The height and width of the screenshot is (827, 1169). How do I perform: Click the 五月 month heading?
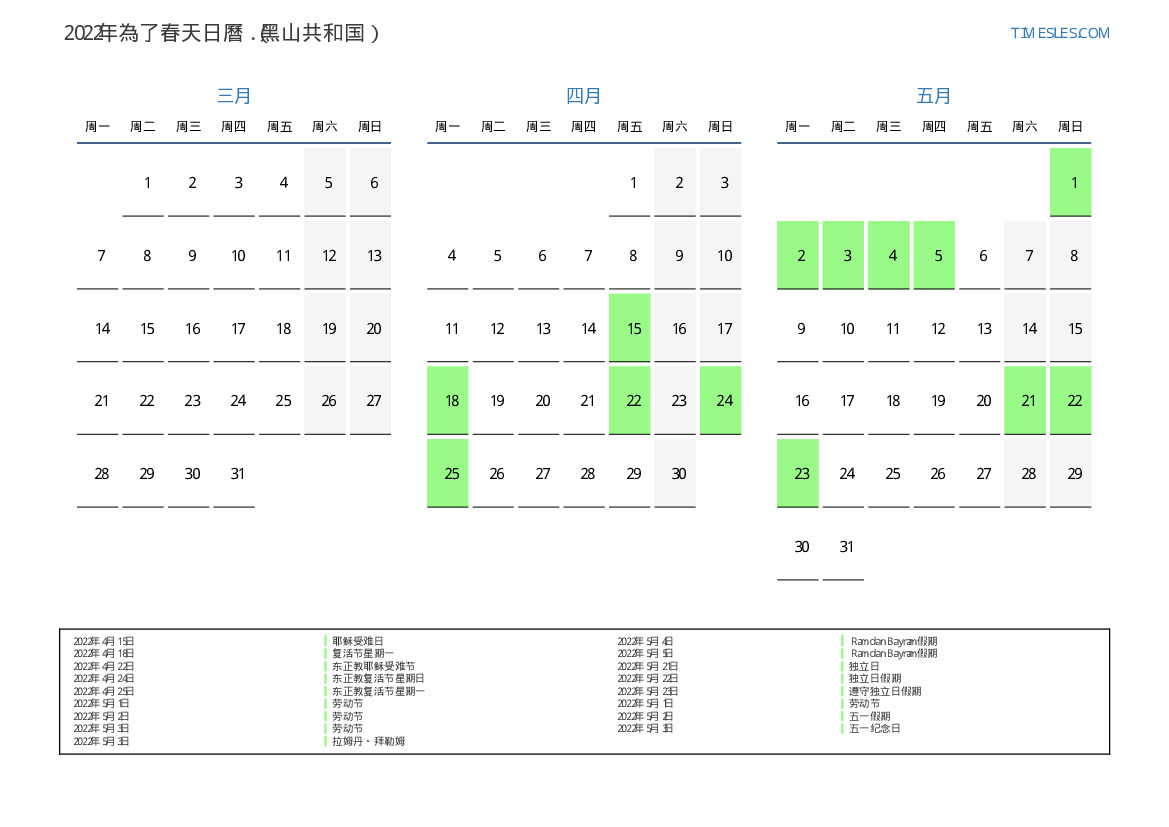(x=934, y=96)
